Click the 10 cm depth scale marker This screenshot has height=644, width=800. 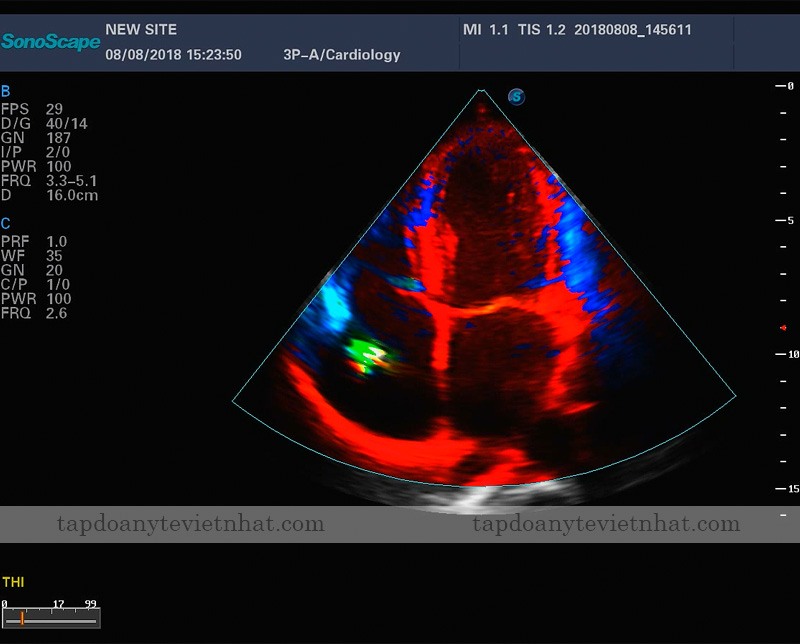(x=787, y=354)
